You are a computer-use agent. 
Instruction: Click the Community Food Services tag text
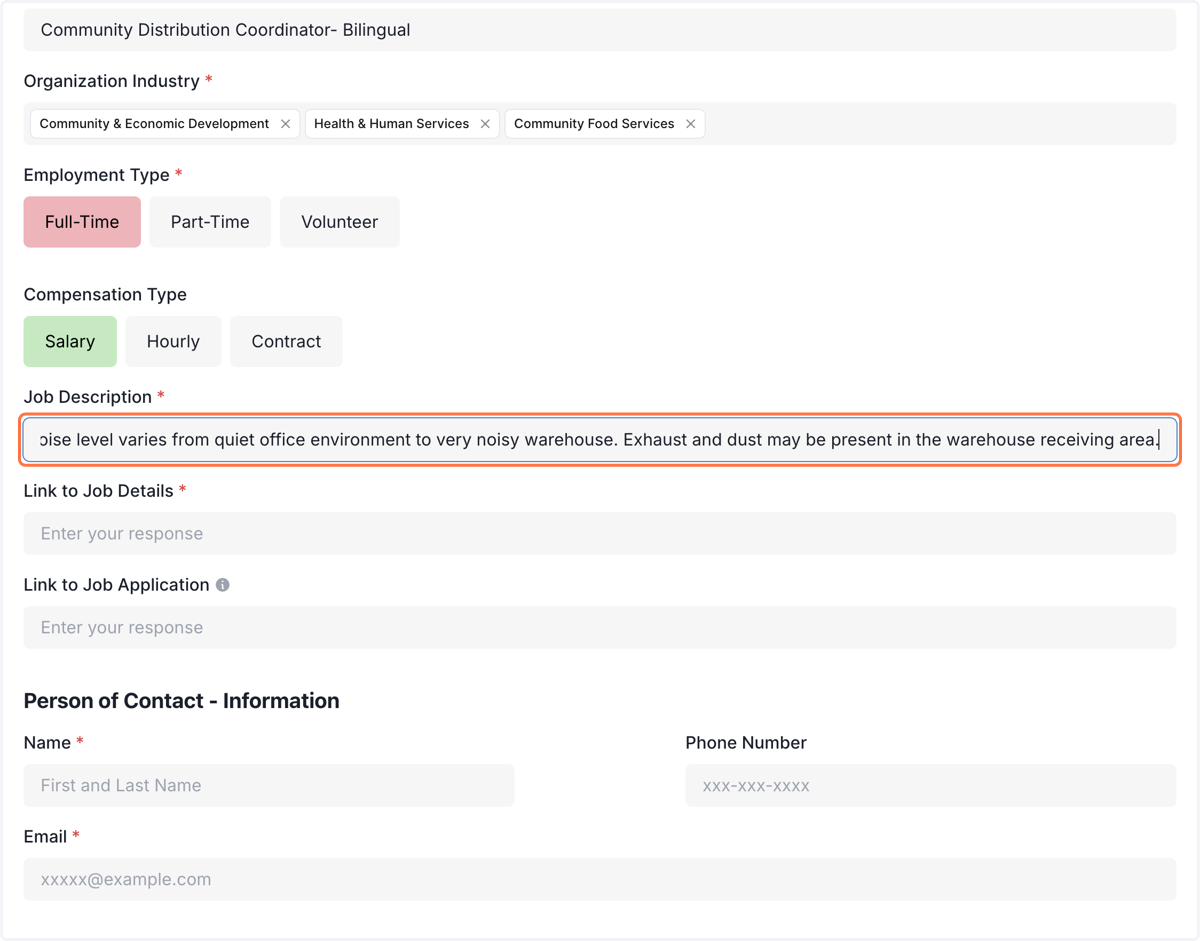coord(594,124)
